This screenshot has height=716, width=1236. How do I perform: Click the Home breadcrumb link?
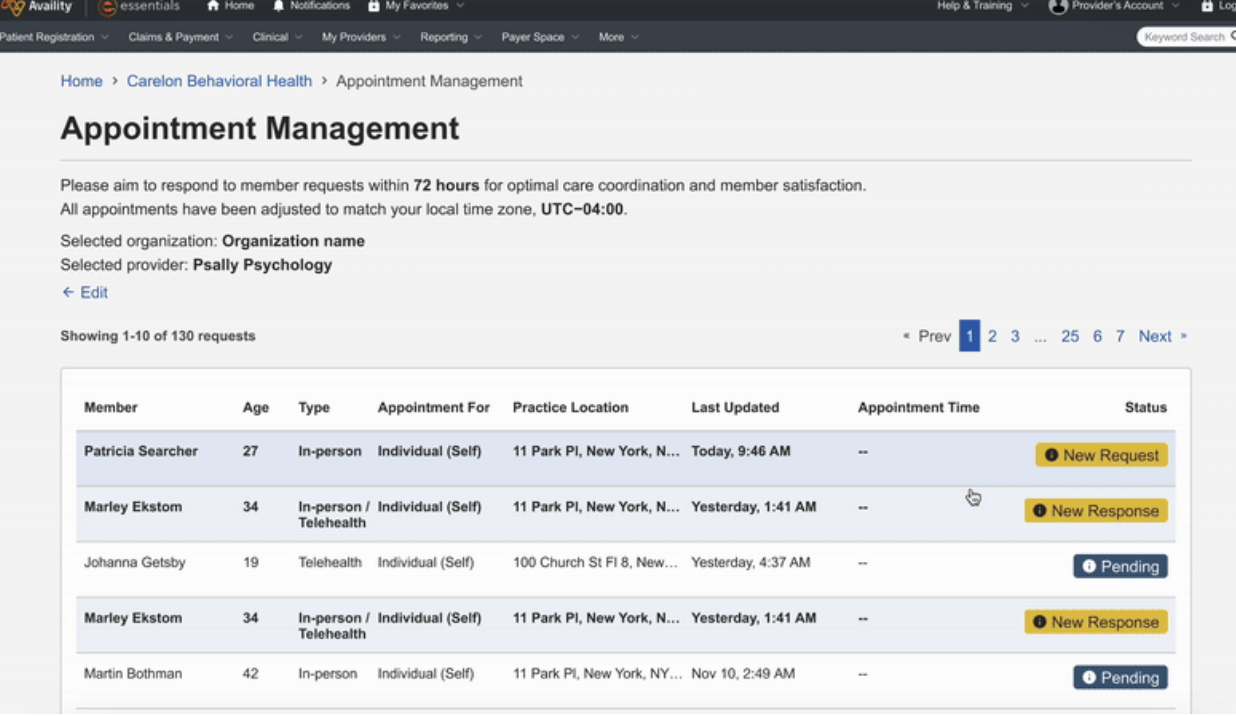[x=81, y=81]
